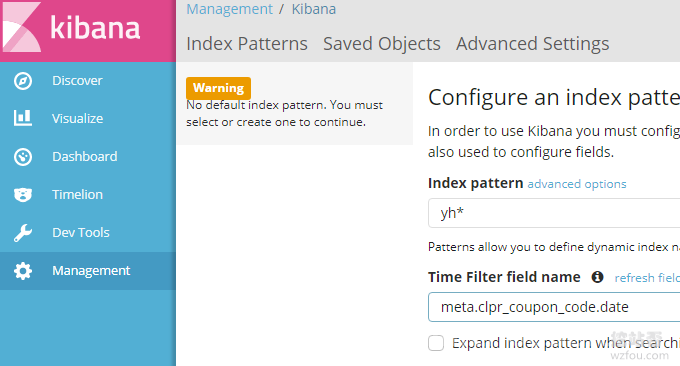680x366 pixels.
Task: Click into the yh* index pattern field
Action: (554, 213)
